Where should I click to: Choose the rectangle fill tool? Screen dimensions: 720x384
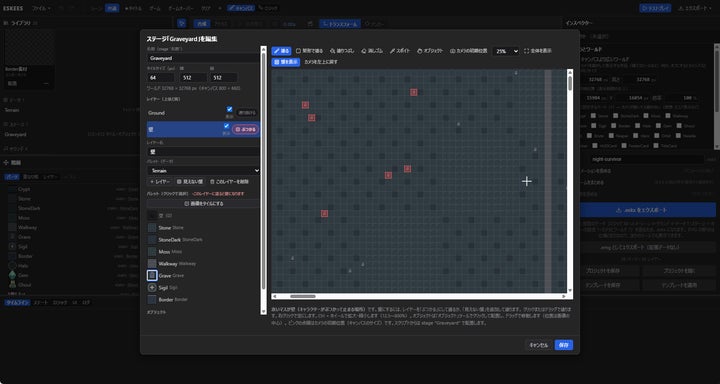pos(309,51)
